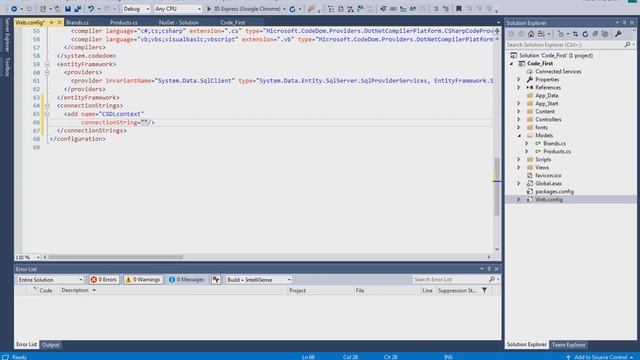This screenshot has width=640, height=360.
Task: Click the Error List search magnifier icon
Action: 492,279
